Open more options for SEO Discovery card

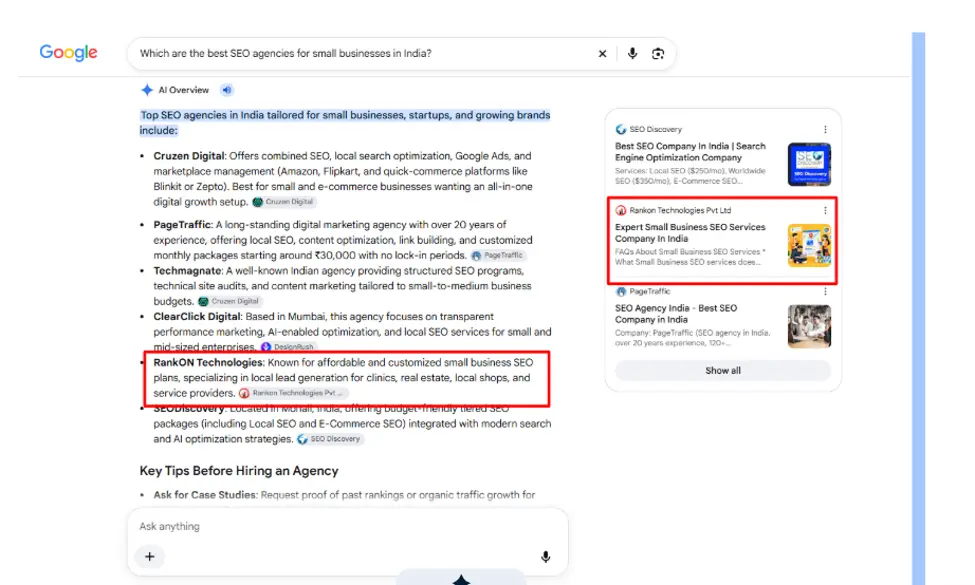[x=825, y=129]
